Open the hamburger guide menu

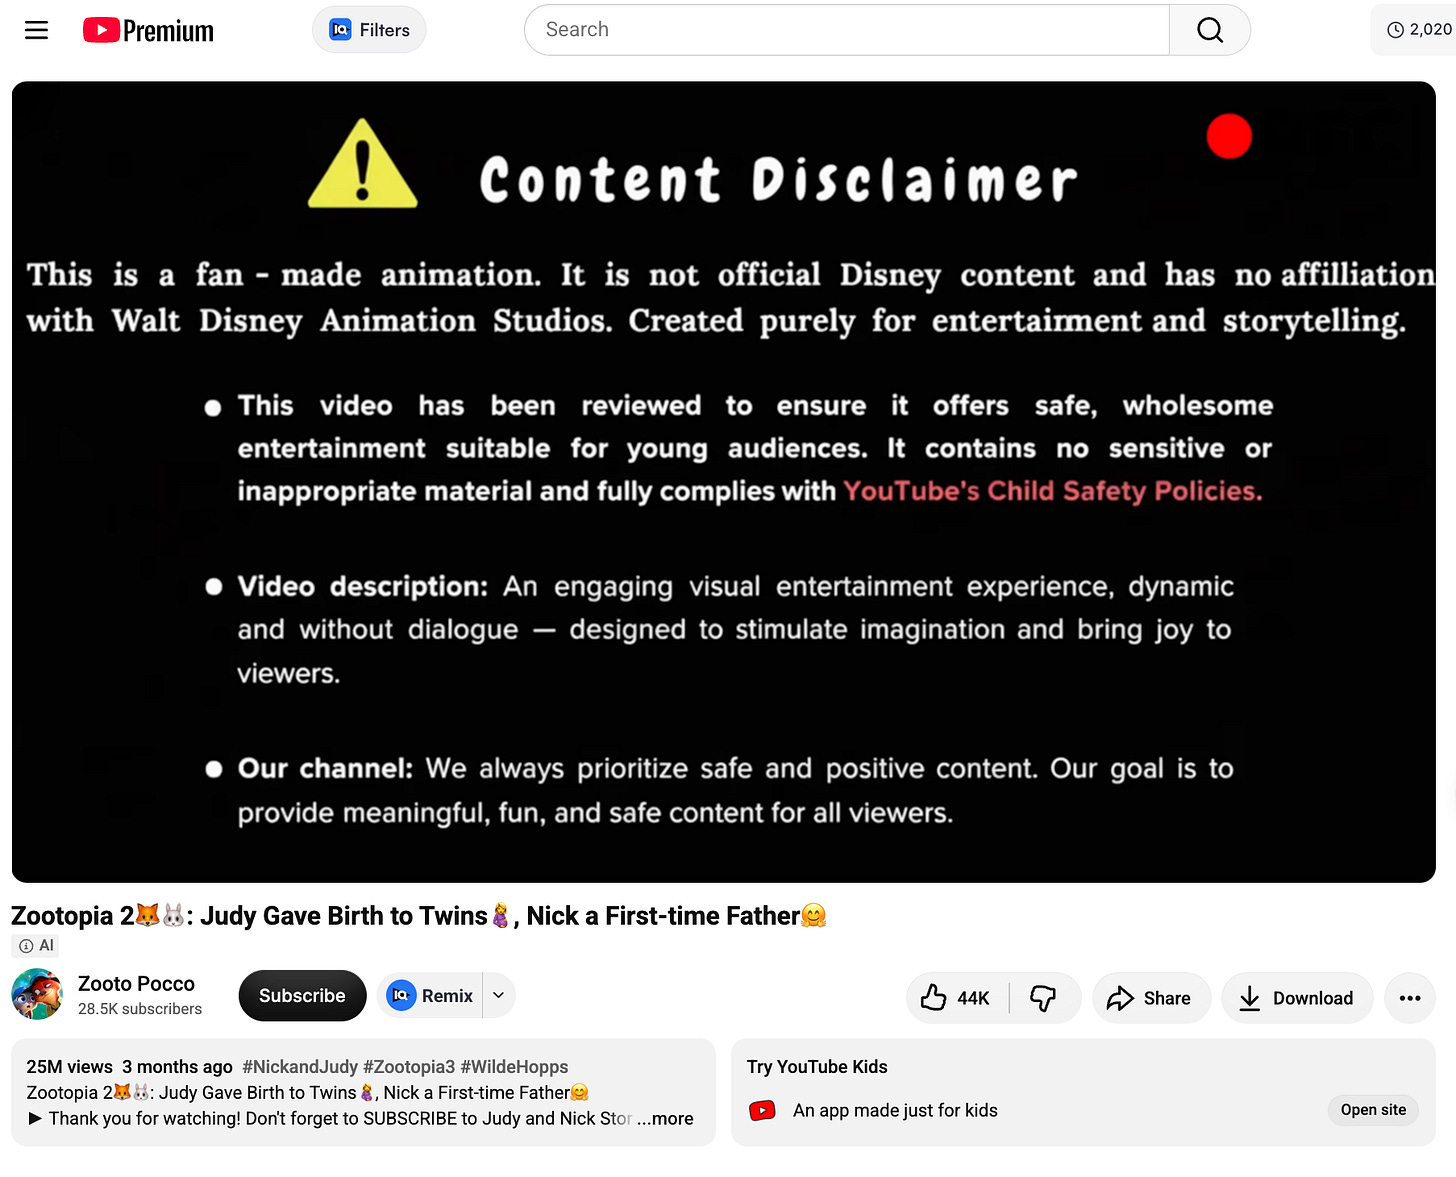click(37, 30)
